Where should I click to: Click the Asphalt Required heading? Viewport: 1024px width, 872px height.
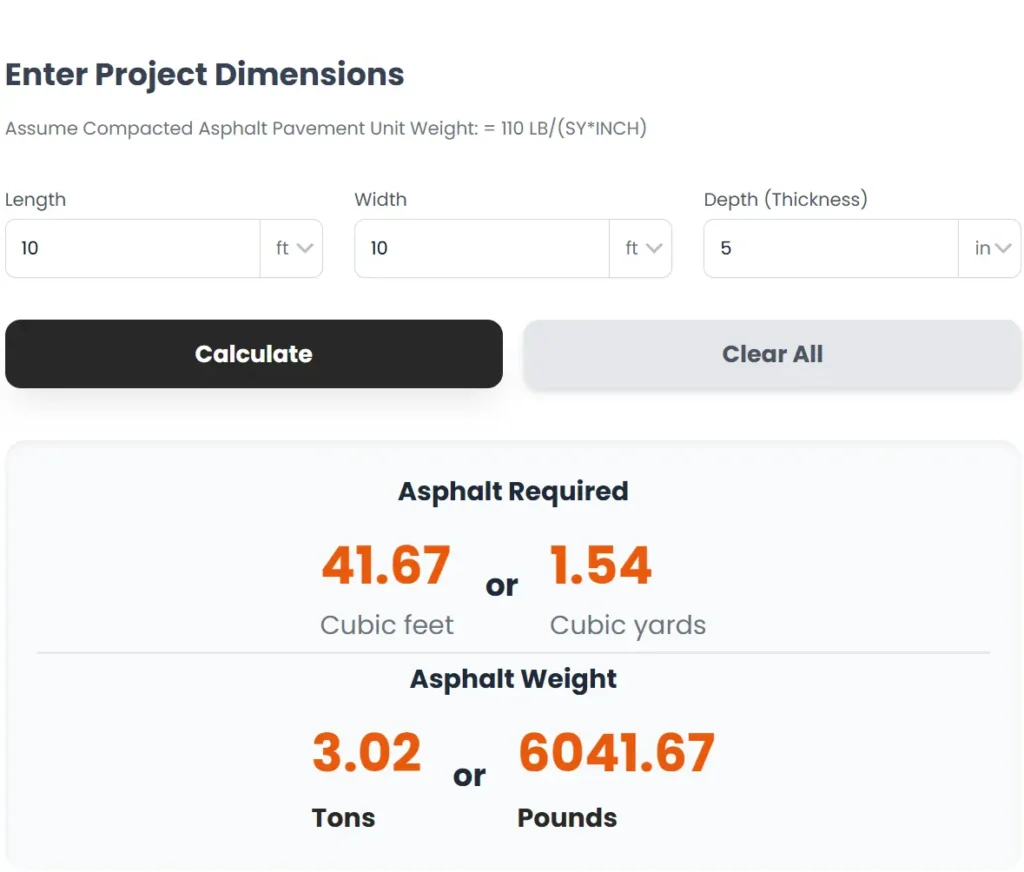pyautogui.click(x=513, y=491)
